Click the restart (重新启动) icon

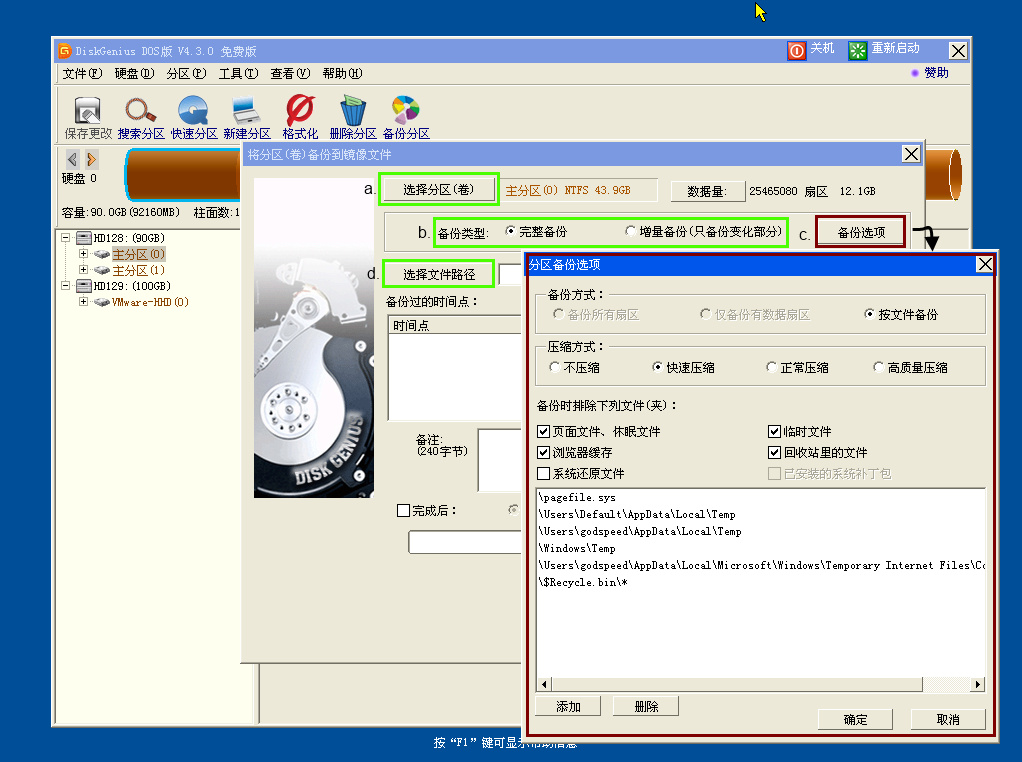tap(858, 50)
